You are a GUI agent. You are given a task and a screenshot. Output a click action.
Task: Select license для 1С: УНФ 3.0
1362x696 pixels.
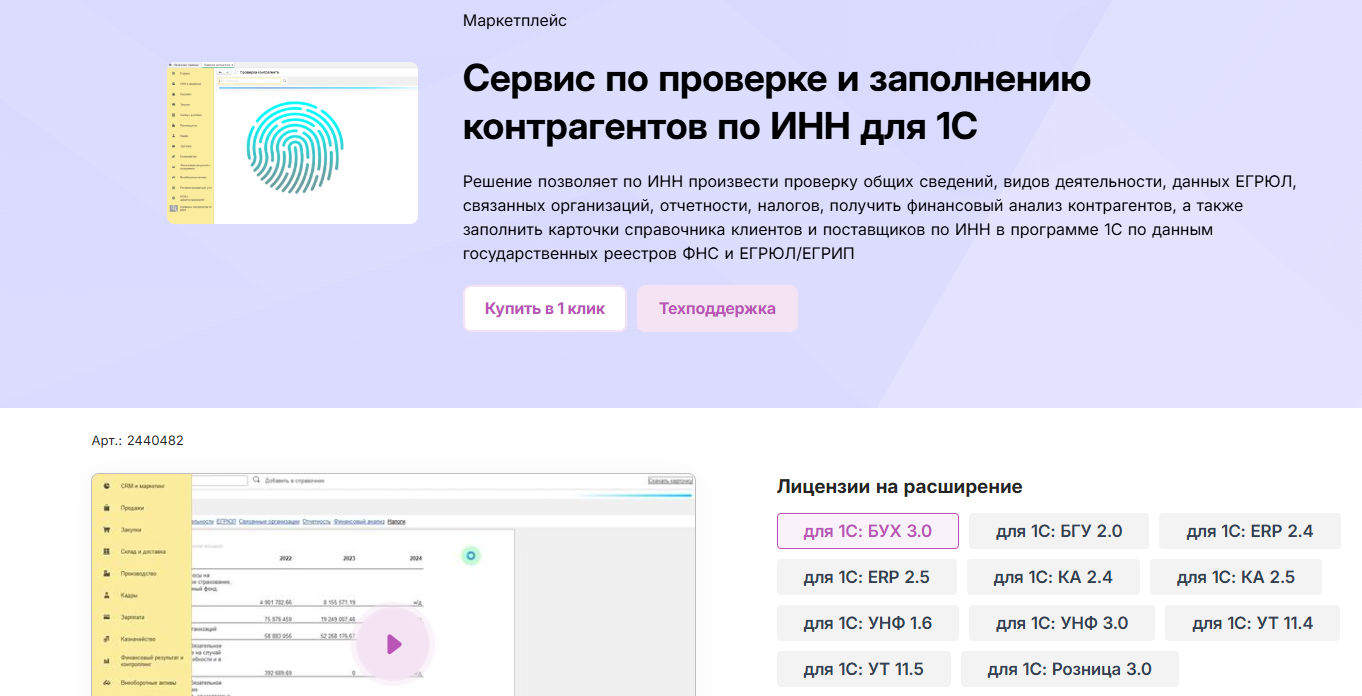pyautogui.click(x=1062, y=623)
